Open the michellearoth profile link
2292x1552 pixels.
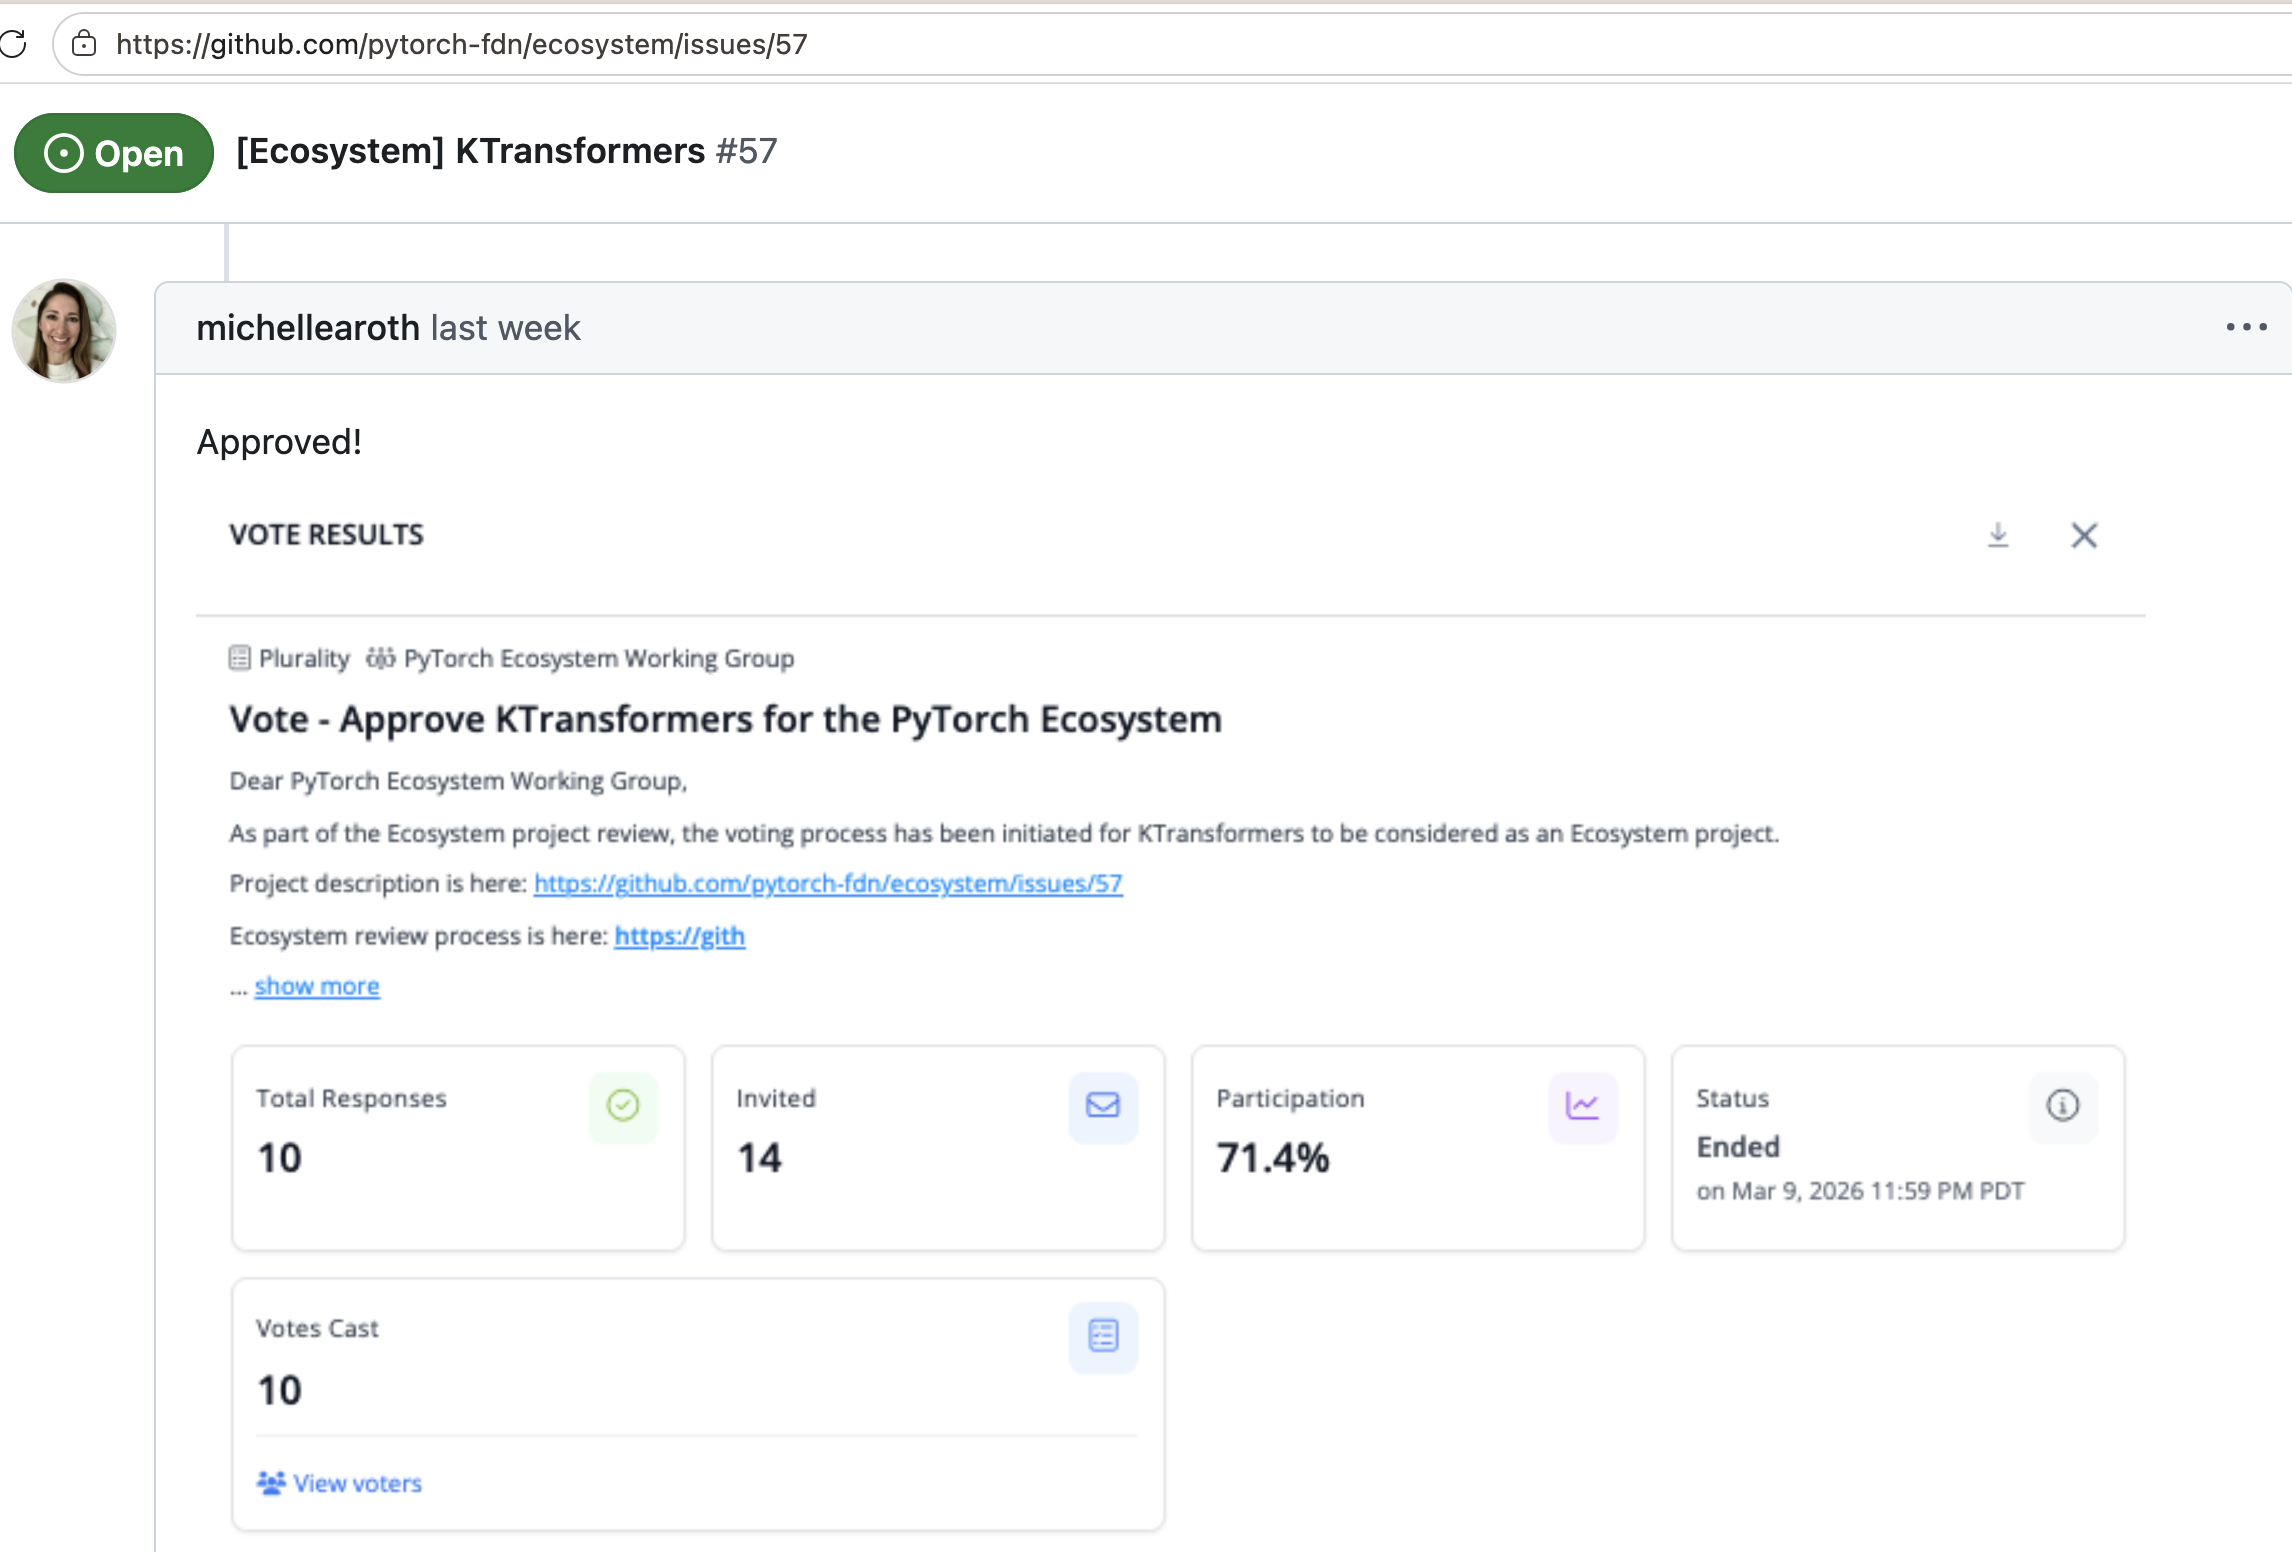(x=308, y=328)
